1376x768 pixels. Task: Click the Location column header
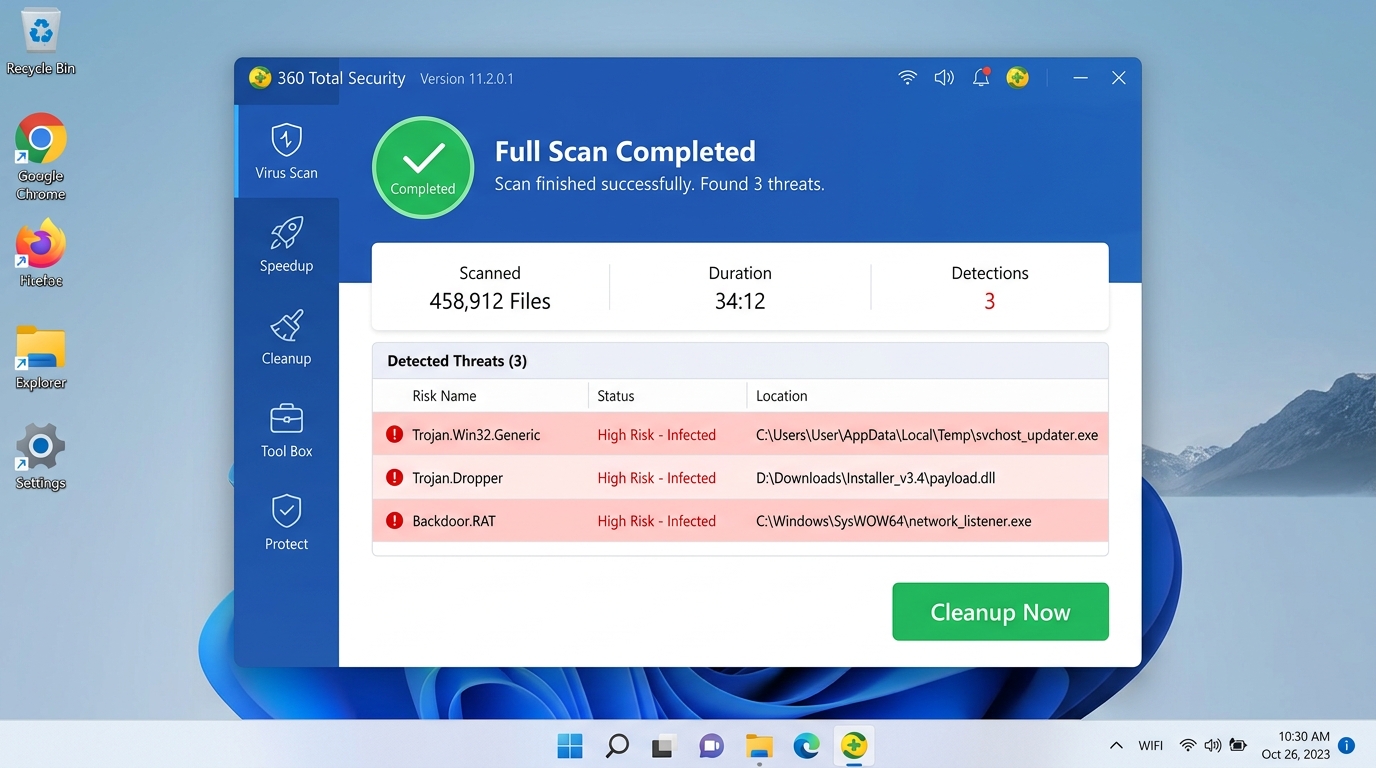pyautogui.click(x=781, y=396)
